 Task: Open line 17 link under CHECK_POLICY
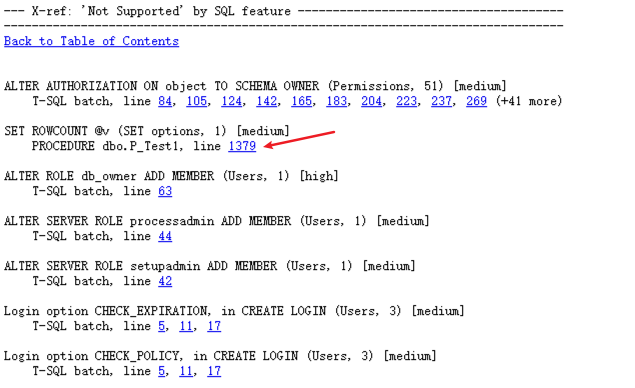[214, 371]
